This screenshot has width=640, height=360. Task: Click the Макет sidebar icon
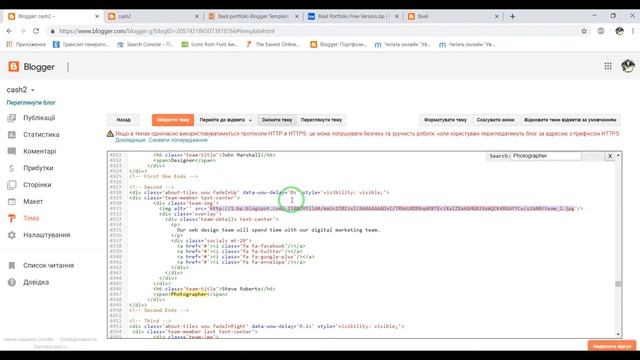pyautogui.click(x=12, y=201)
